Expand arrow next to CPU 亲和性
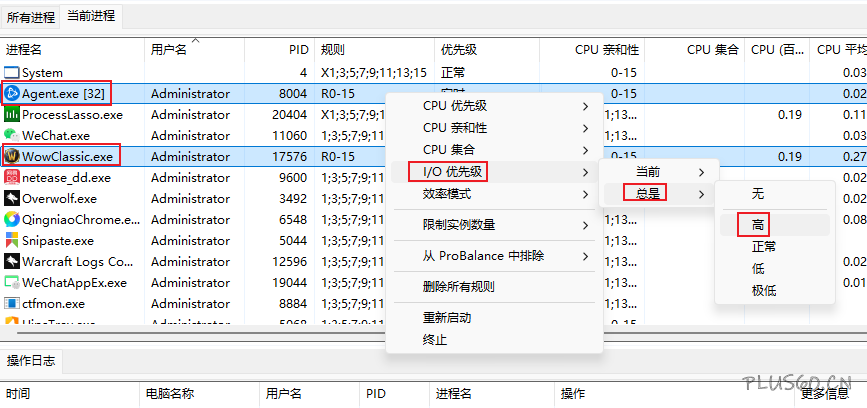 pyautogui.click(x=585, y=128)
